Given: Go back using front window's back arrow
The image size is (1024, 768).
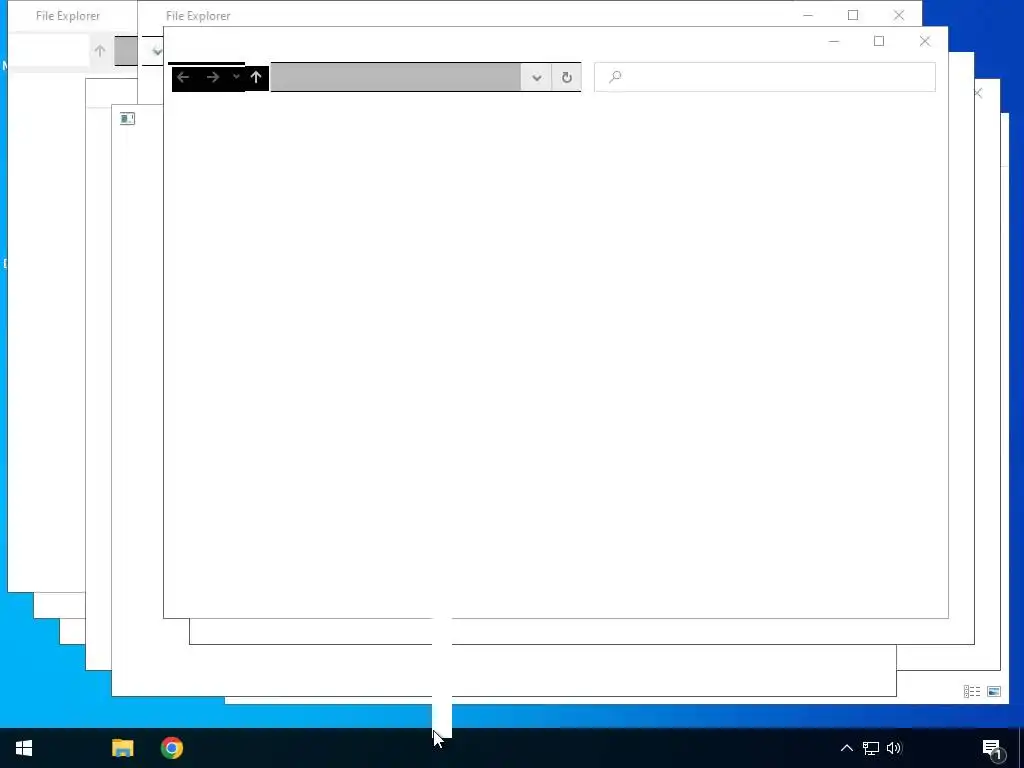Looking at the screenshot, I should pos(183,78).
